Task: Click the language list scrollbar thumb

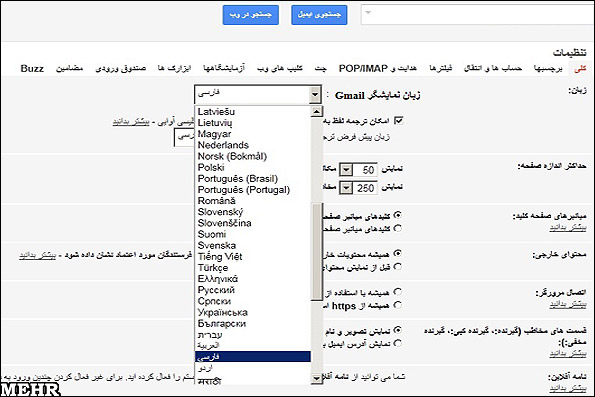Action: tap(316, 252)
